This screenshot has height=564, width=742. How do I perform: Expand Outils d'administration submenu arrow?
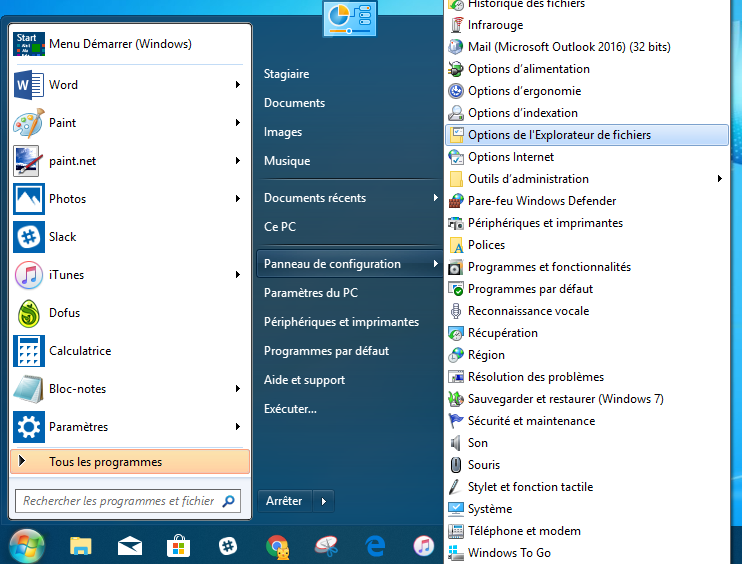[719, 179]
